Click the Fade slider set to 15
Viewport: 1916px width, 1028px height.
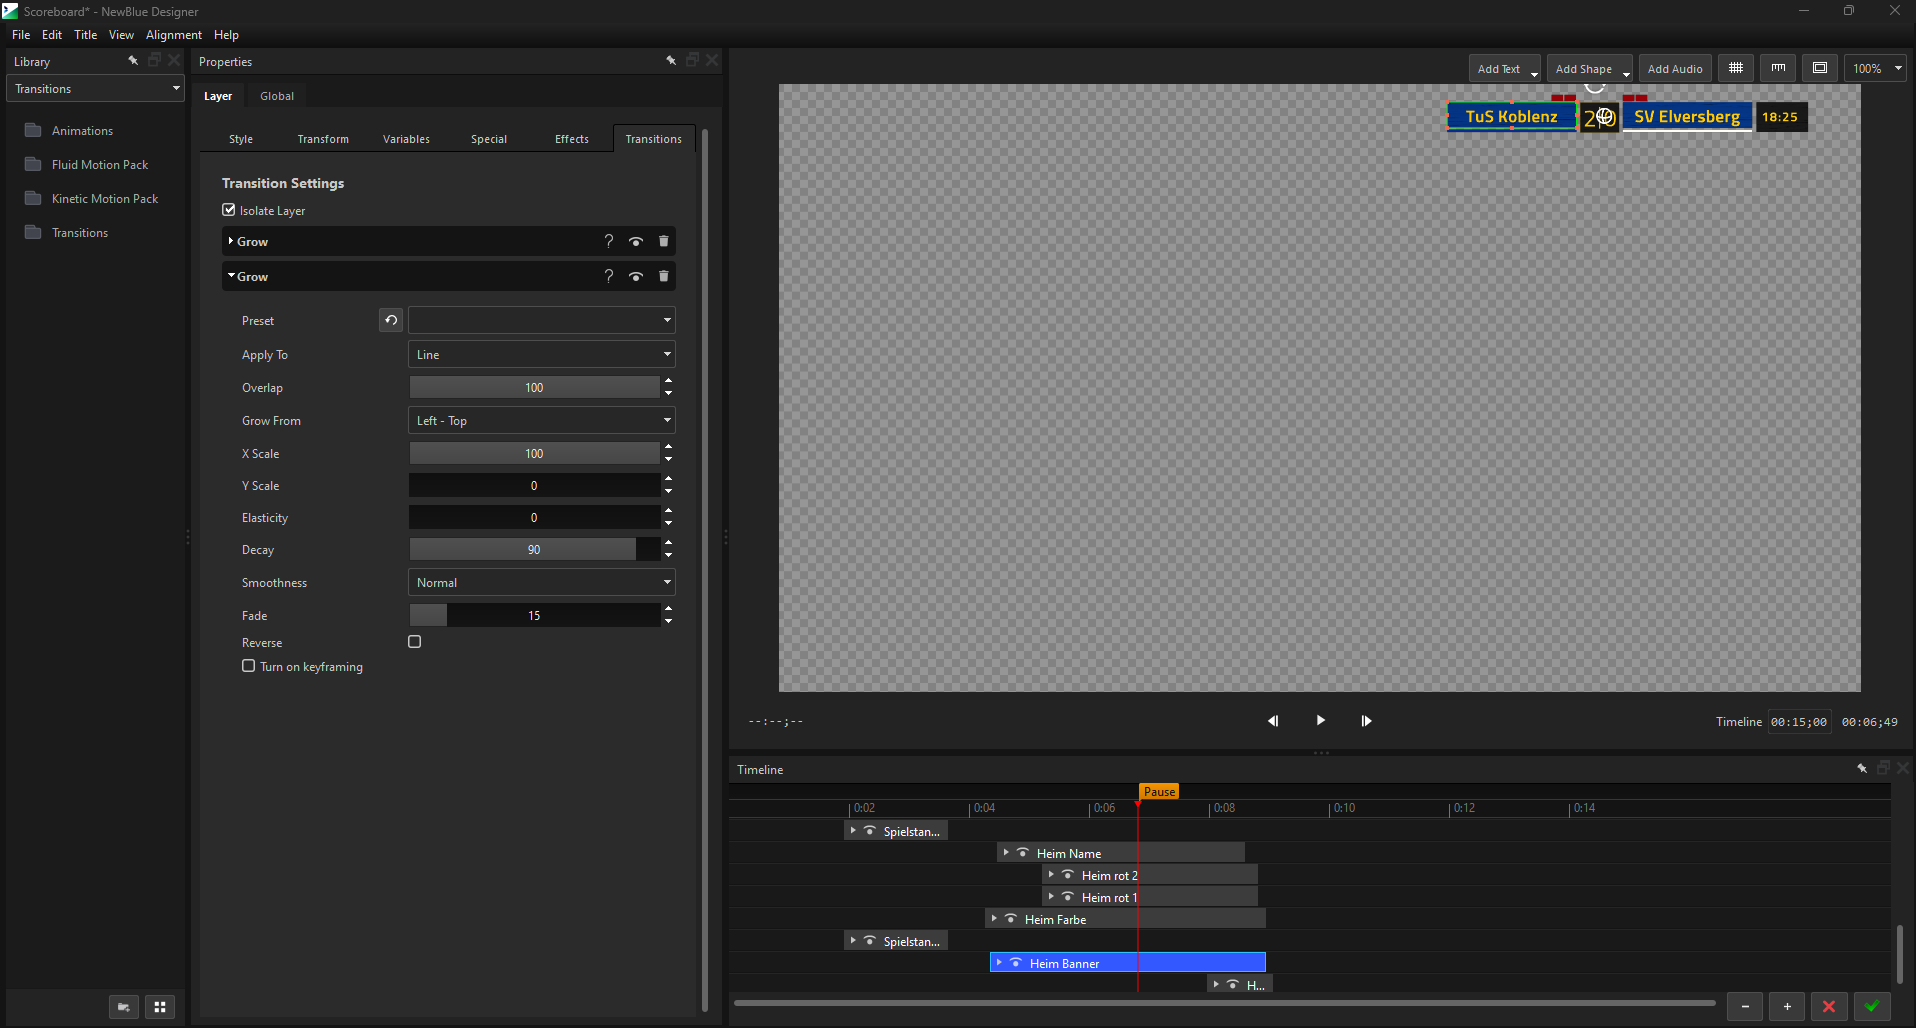click(535, 615)
